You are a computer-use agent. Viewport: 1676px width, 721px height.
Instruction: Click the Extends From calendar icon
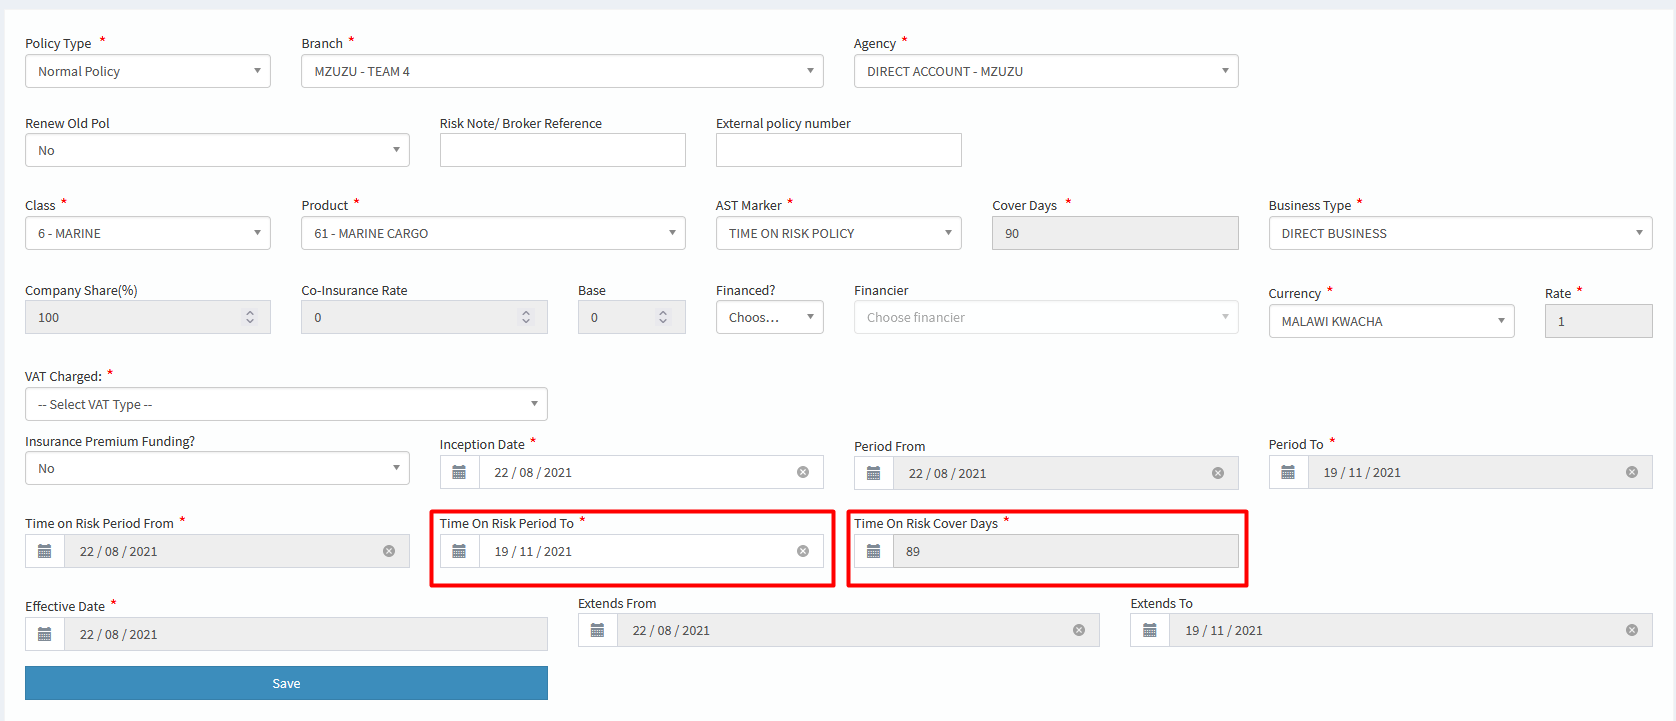(597, 630)
